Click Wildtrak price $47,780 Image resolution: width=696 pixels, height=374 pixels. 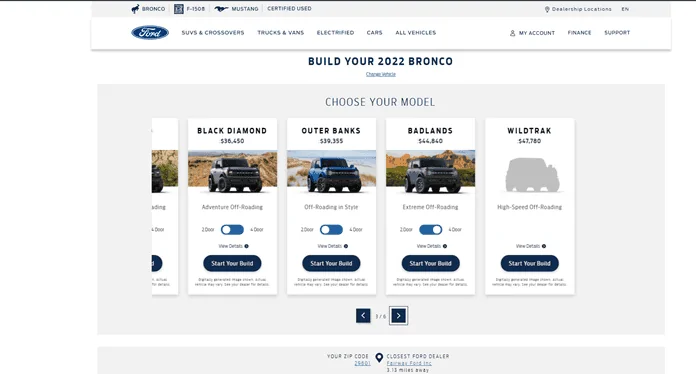tap(530, 141)
